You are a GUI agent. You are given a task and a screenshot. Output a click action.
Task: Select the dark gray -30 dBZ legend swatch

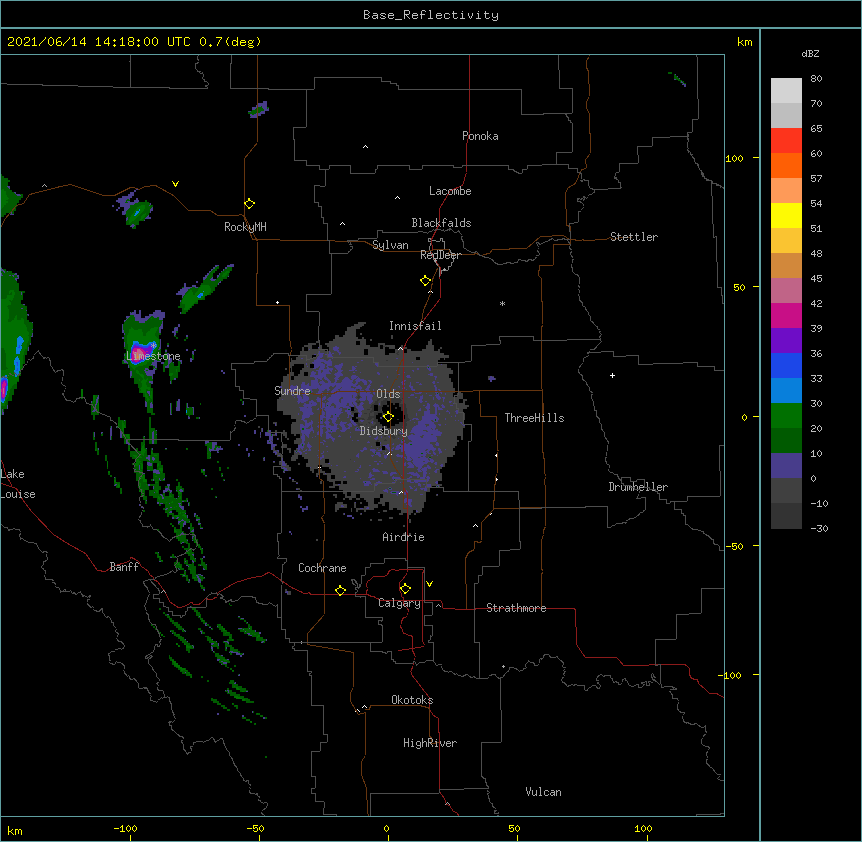pyautogui.click(x=786, y=516)
